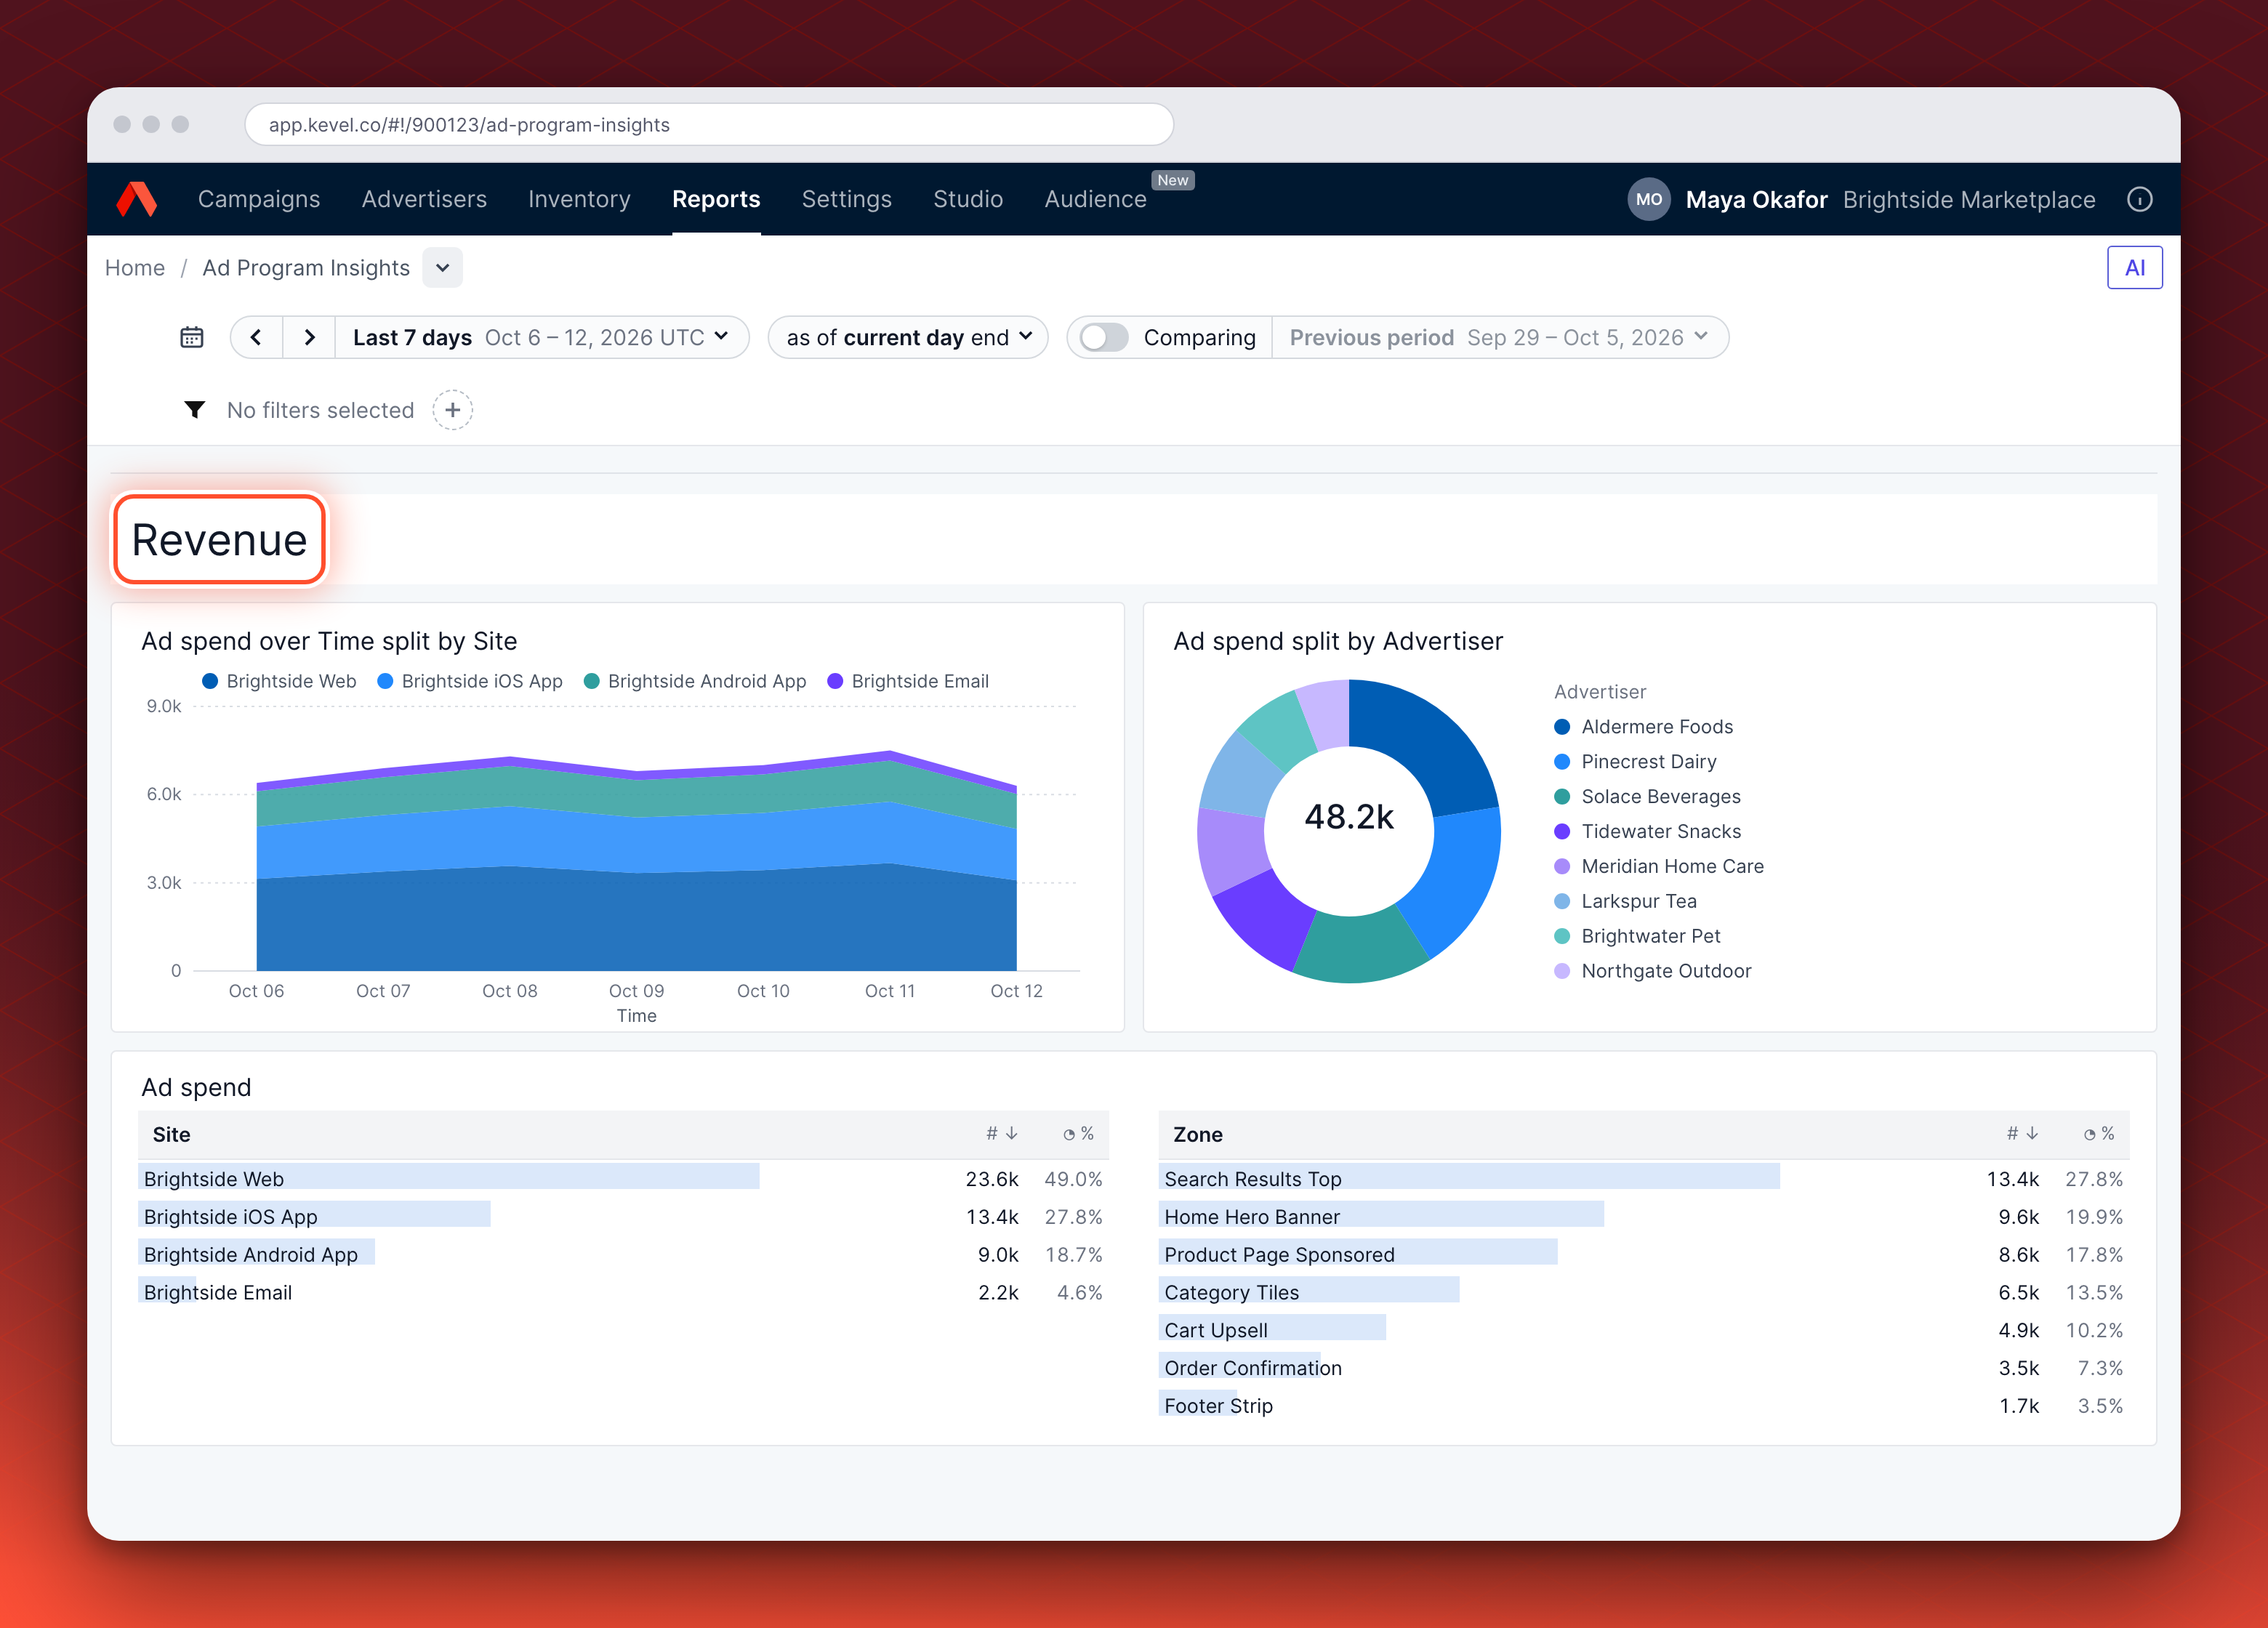Toggle Aldermere Foods legend entry

pos(1643,727)
